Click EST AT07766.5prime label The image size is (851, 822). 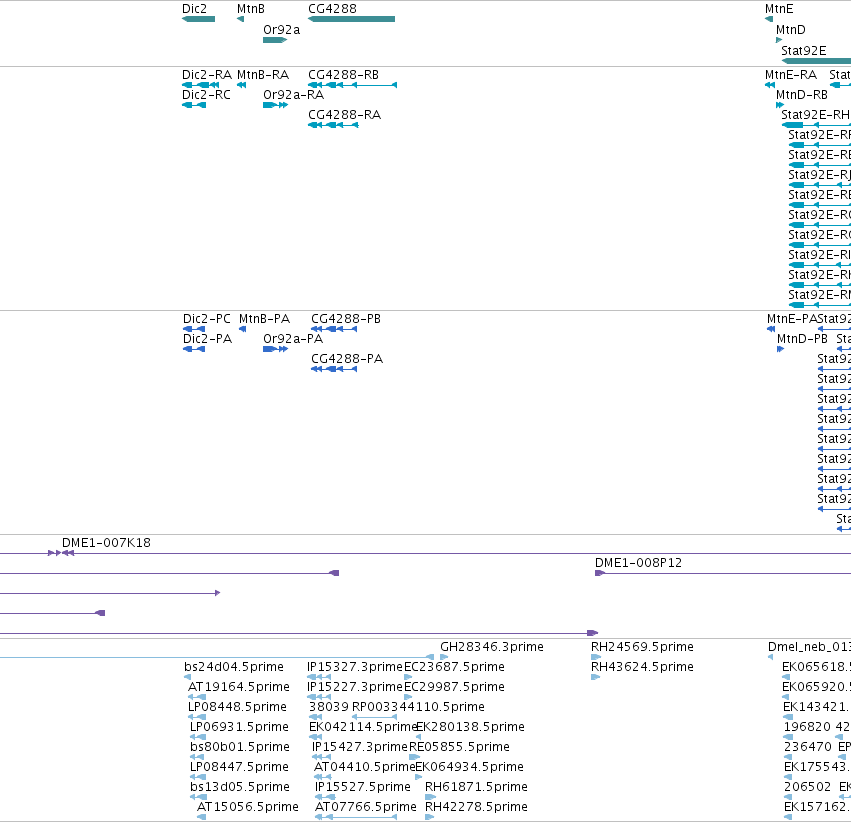pyautogui.click(x=365, y=807)
